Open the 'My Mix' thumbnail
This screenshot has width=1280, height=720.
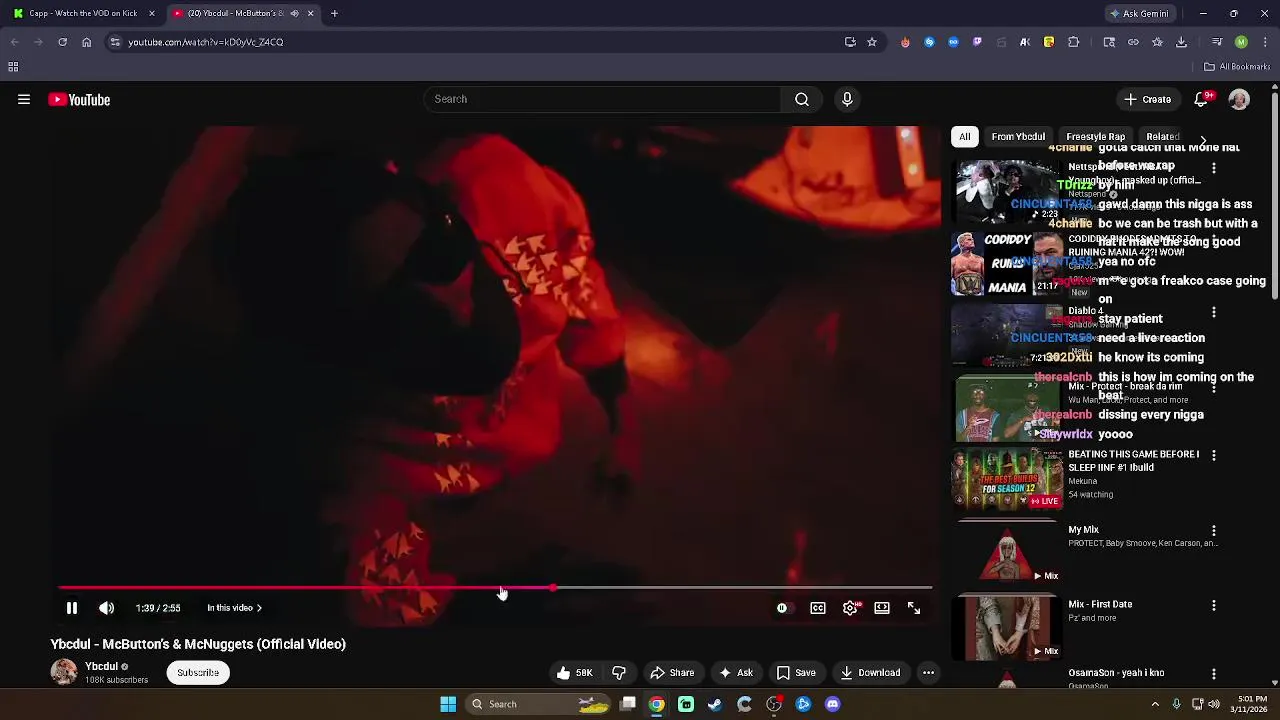click(x=1007, y=552)
